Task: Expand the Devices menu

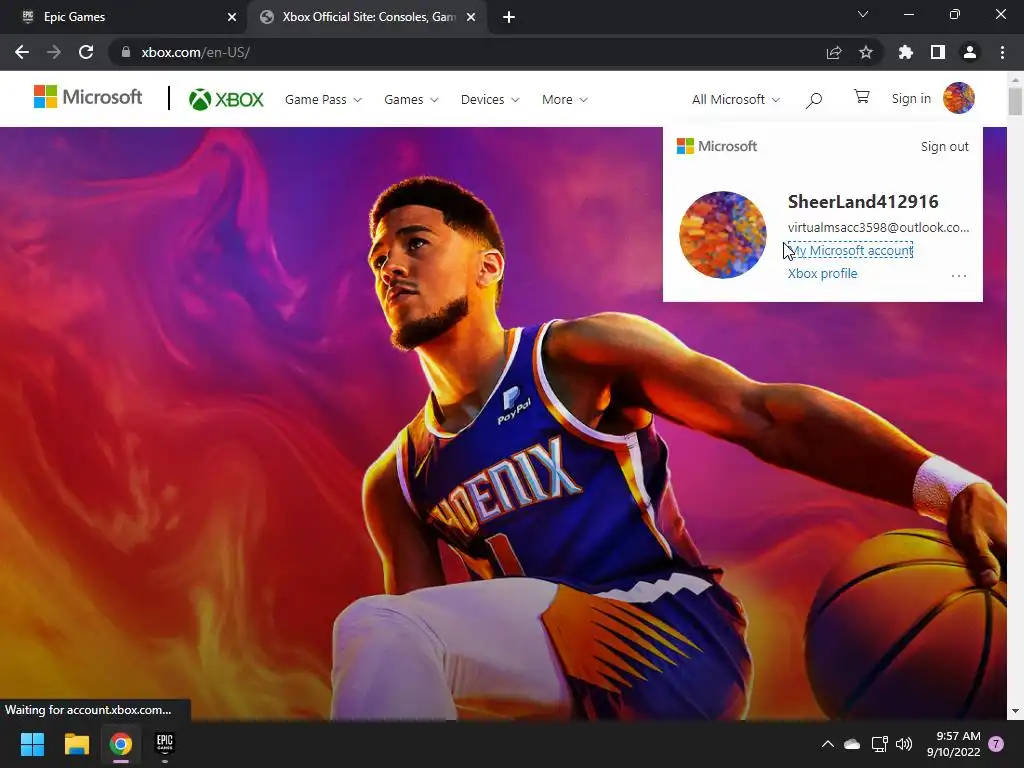Action: [490, 100]
